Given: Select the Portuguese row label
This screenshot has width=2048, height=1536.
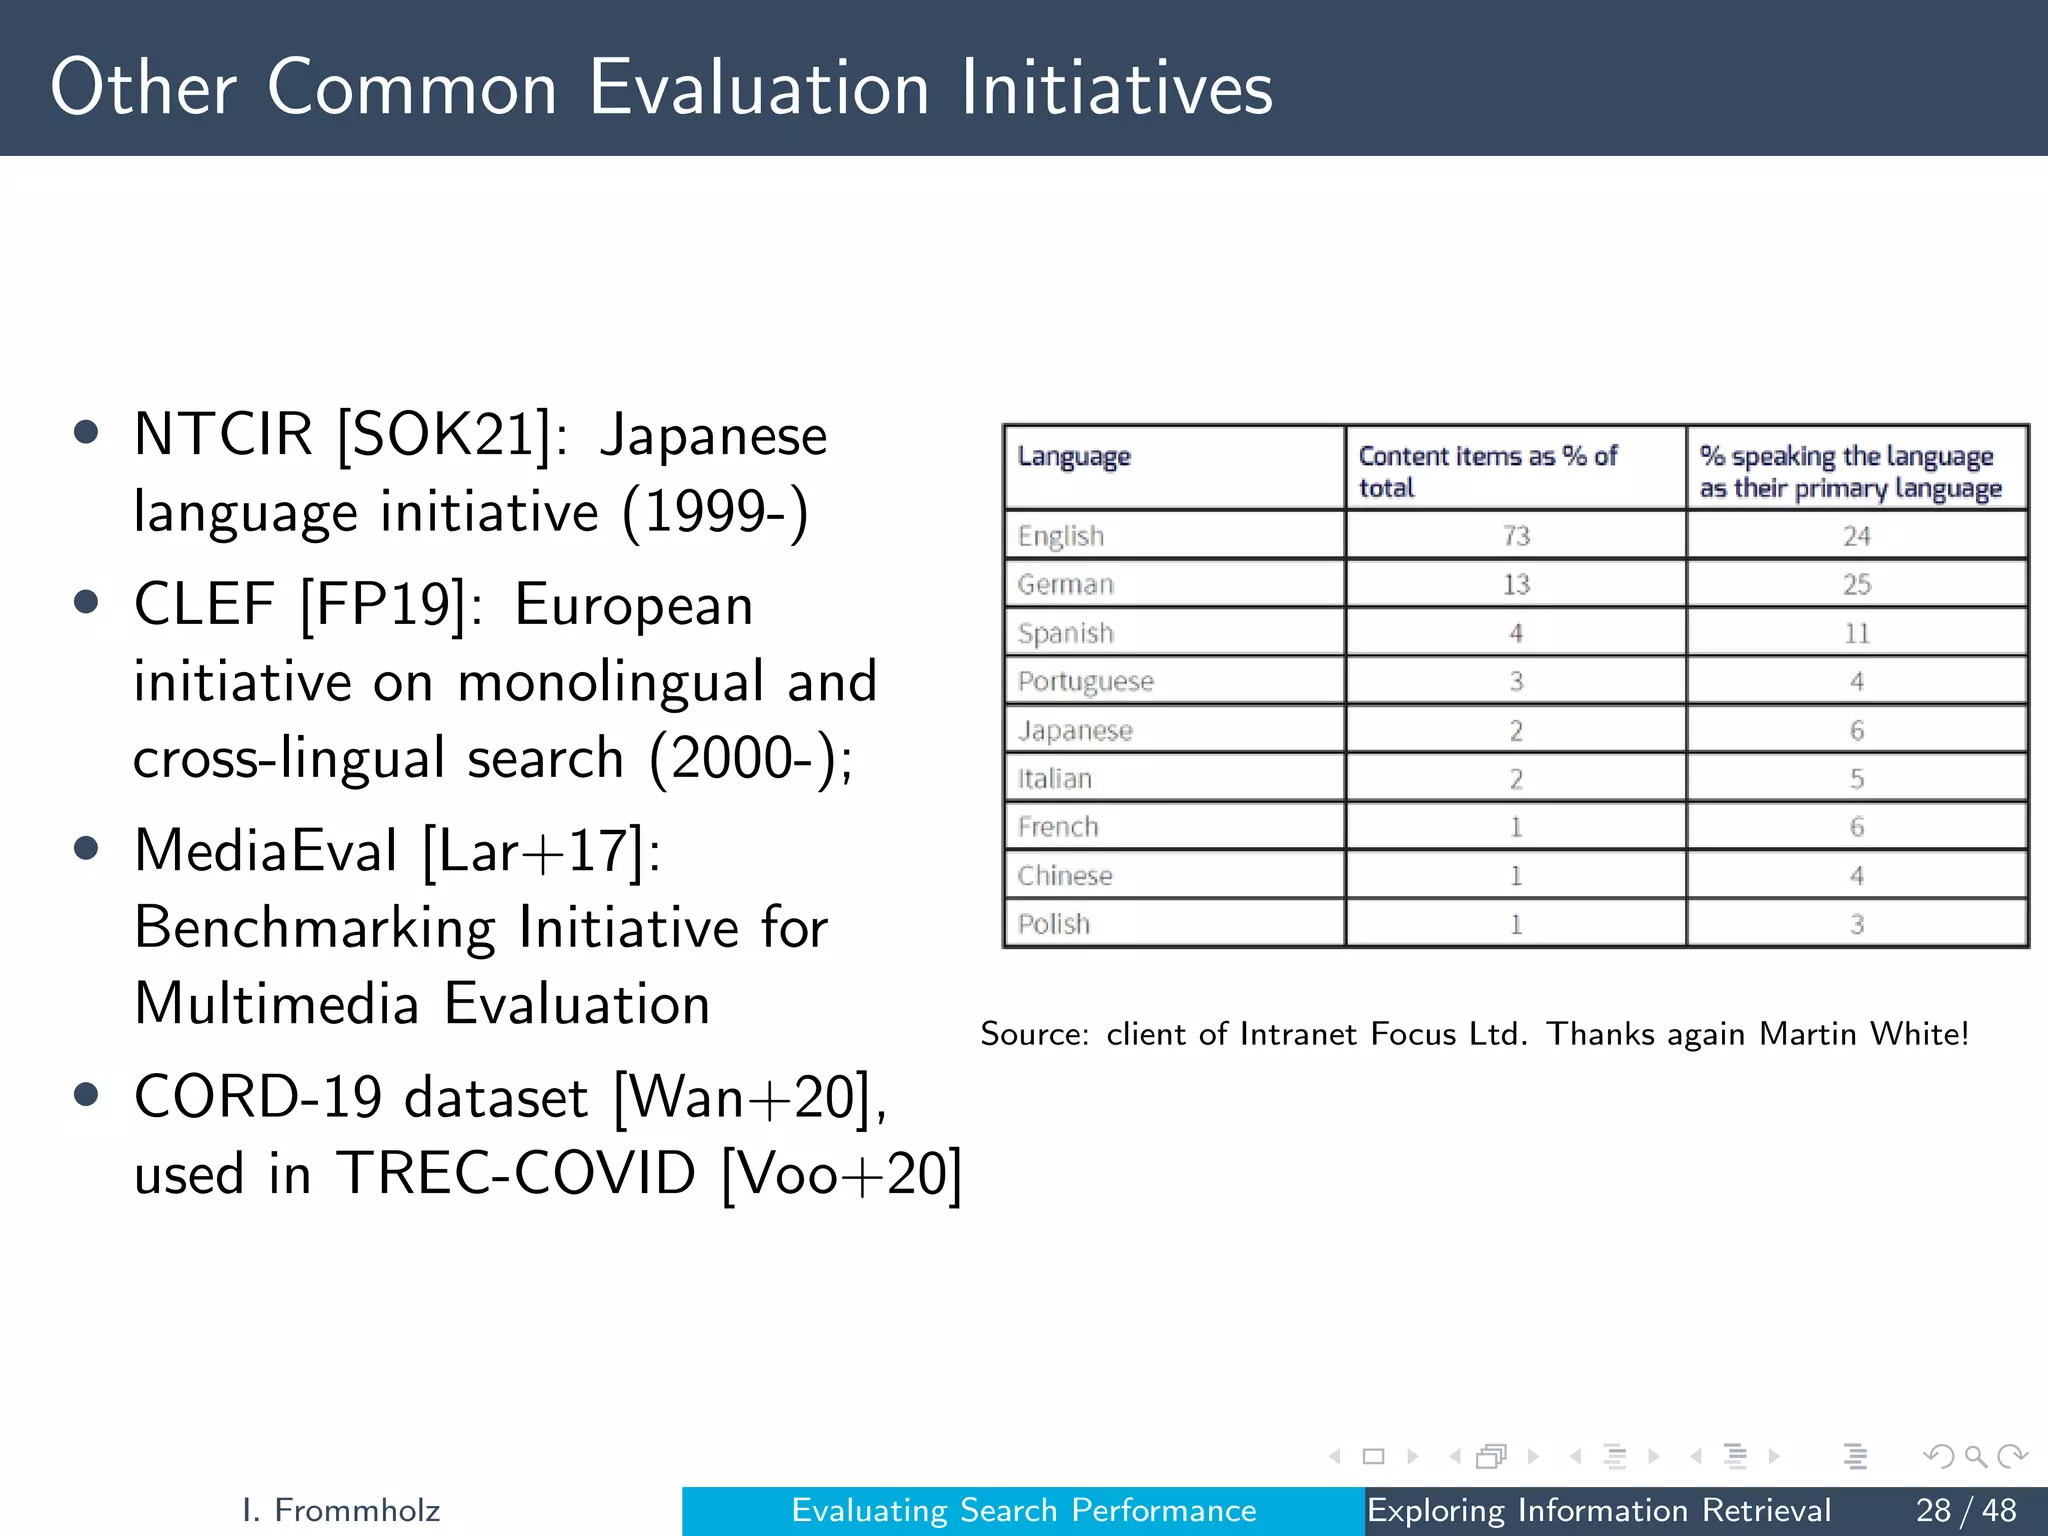Looking at the screenshot, I should click(x=1086, y=682).
